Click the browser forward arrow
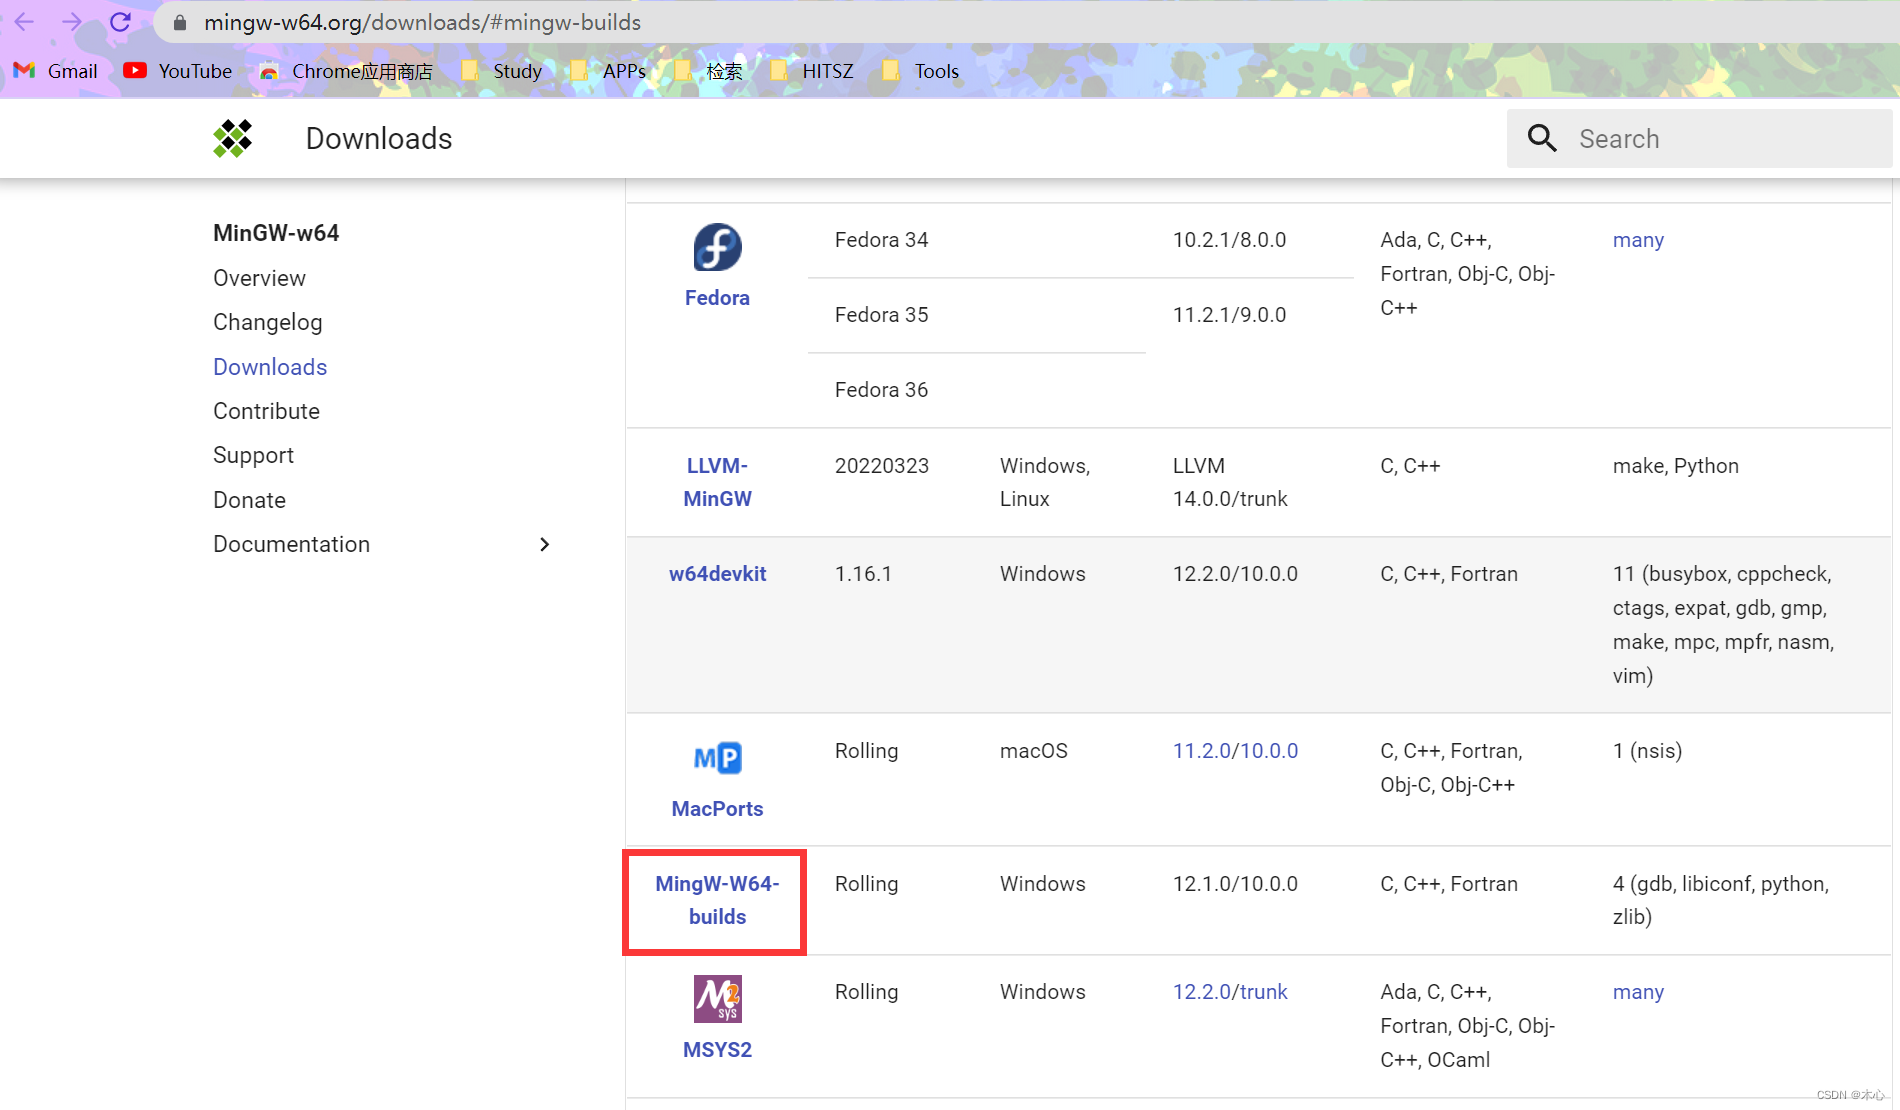Screen dimensions: 1900x1110 pos(72,22)
